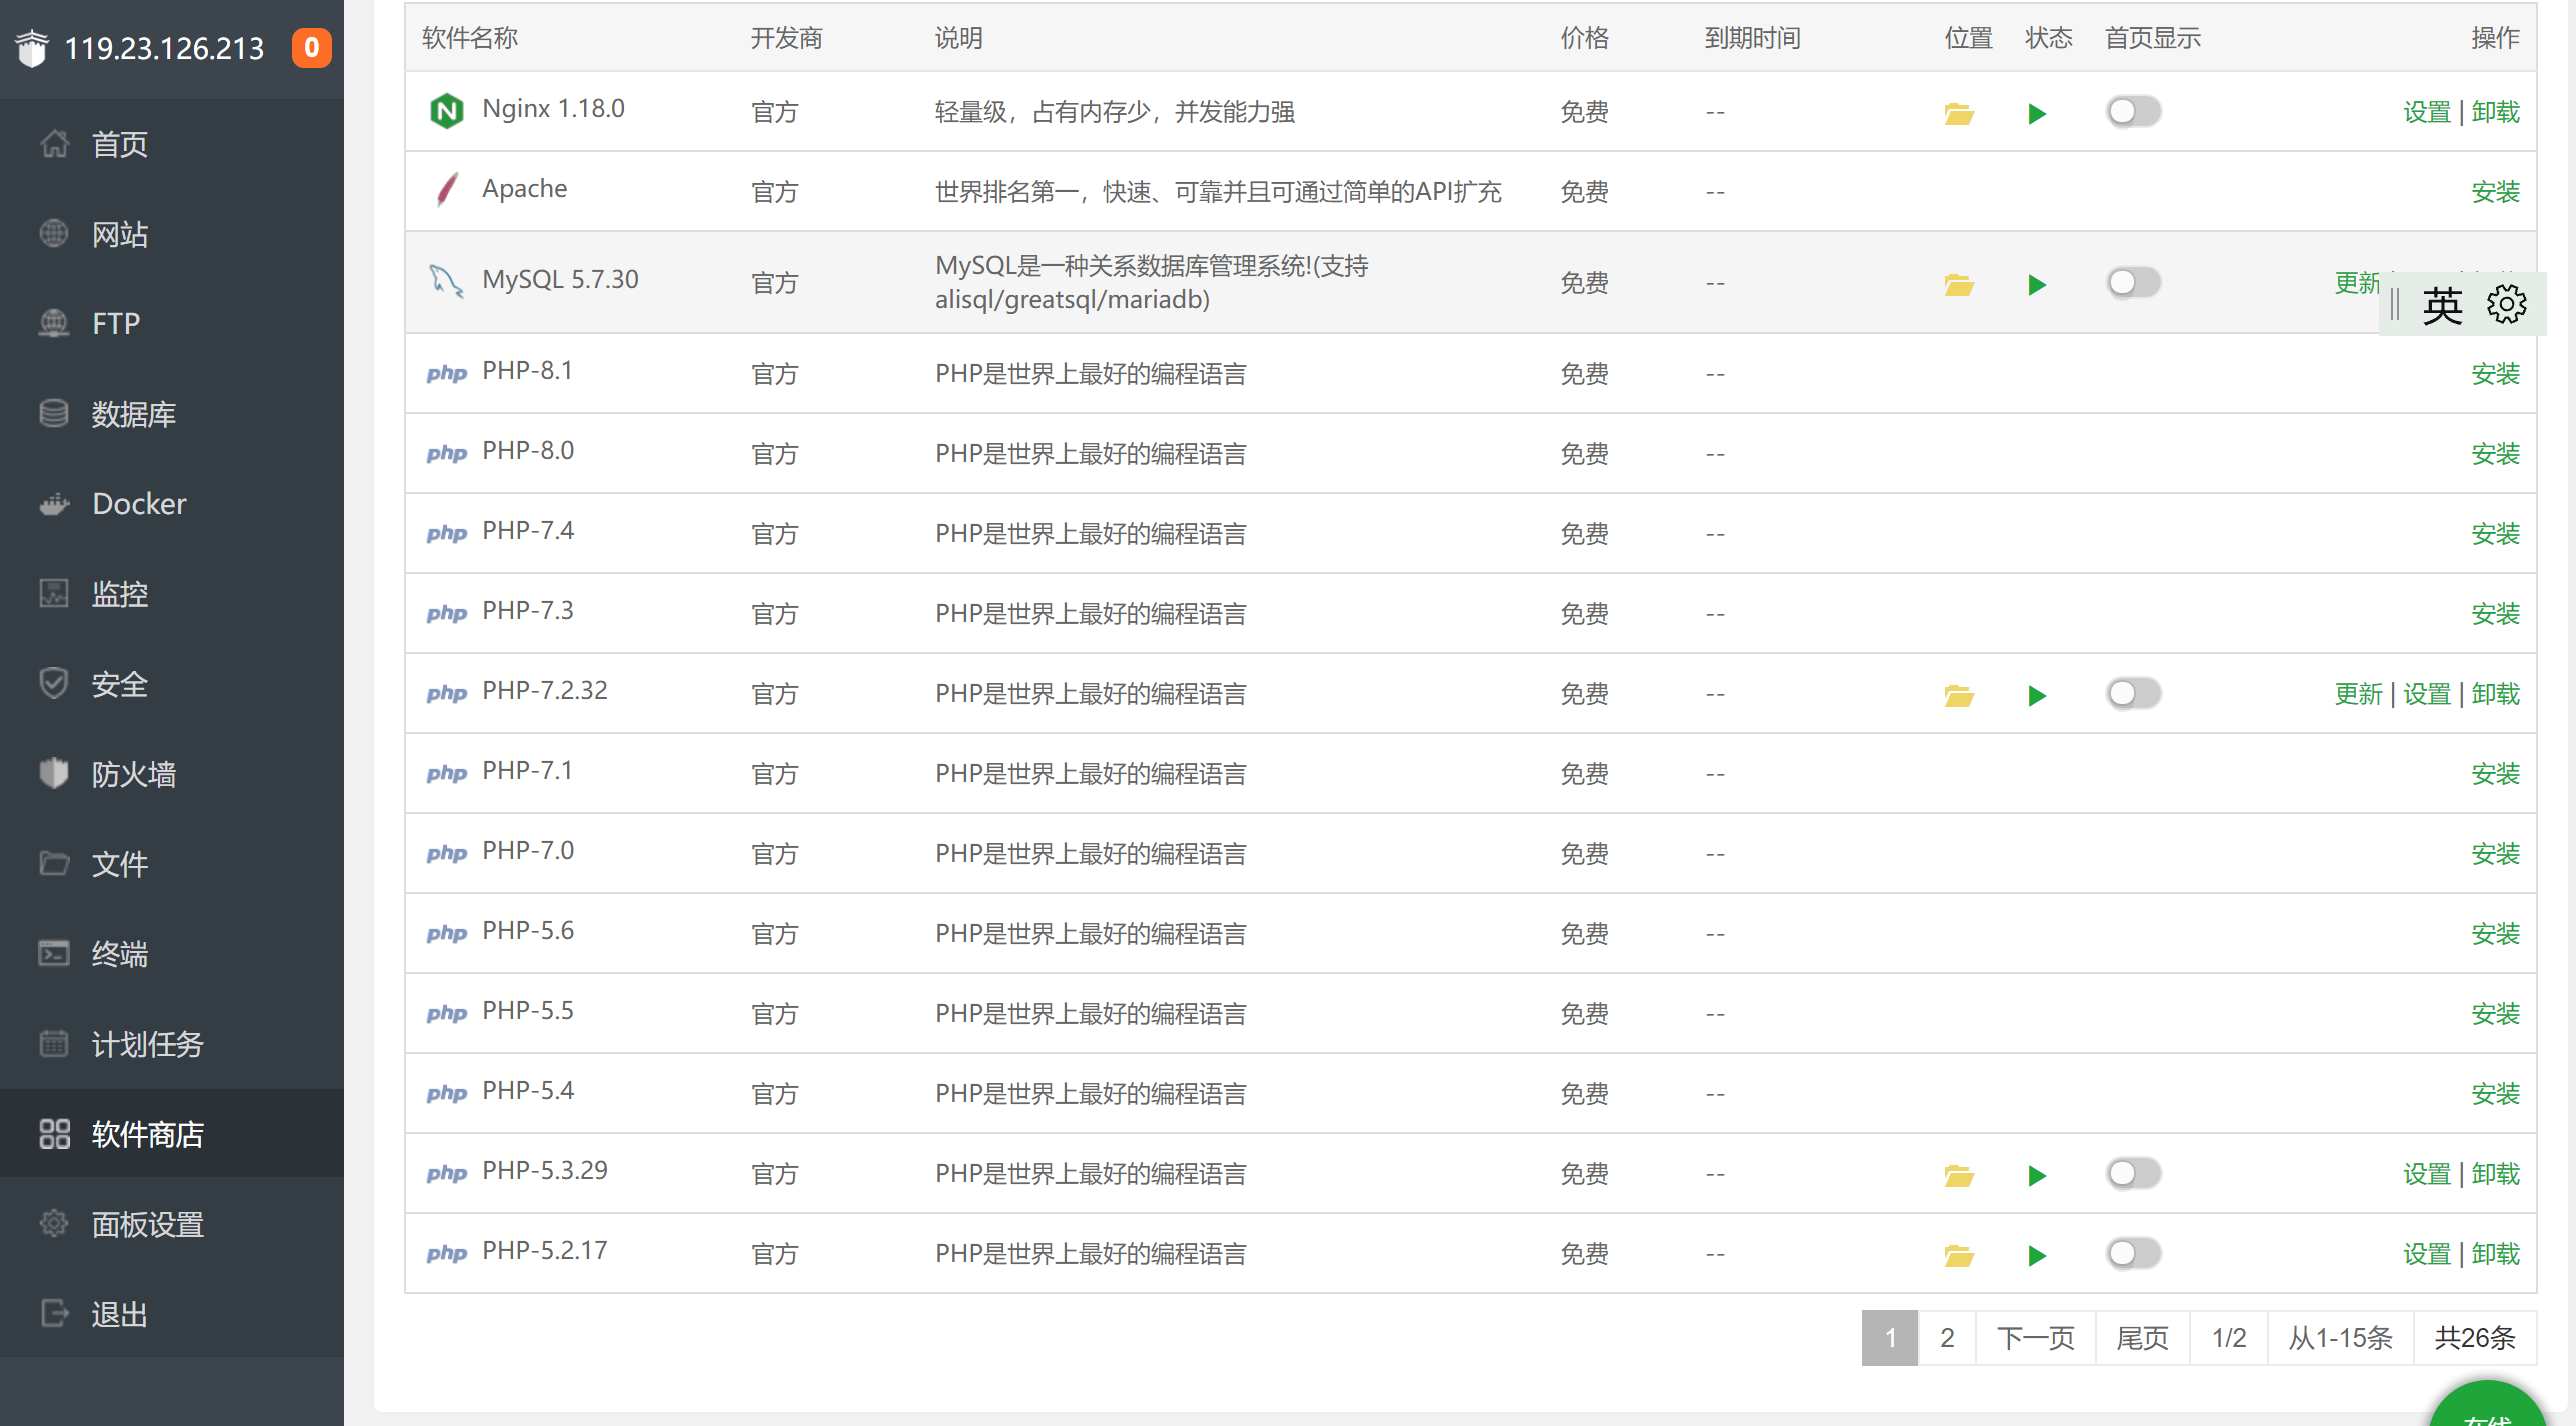Click the terminal icon for 终端
The width and height of the screenshot is (2576, 1426).
point(54,953)
